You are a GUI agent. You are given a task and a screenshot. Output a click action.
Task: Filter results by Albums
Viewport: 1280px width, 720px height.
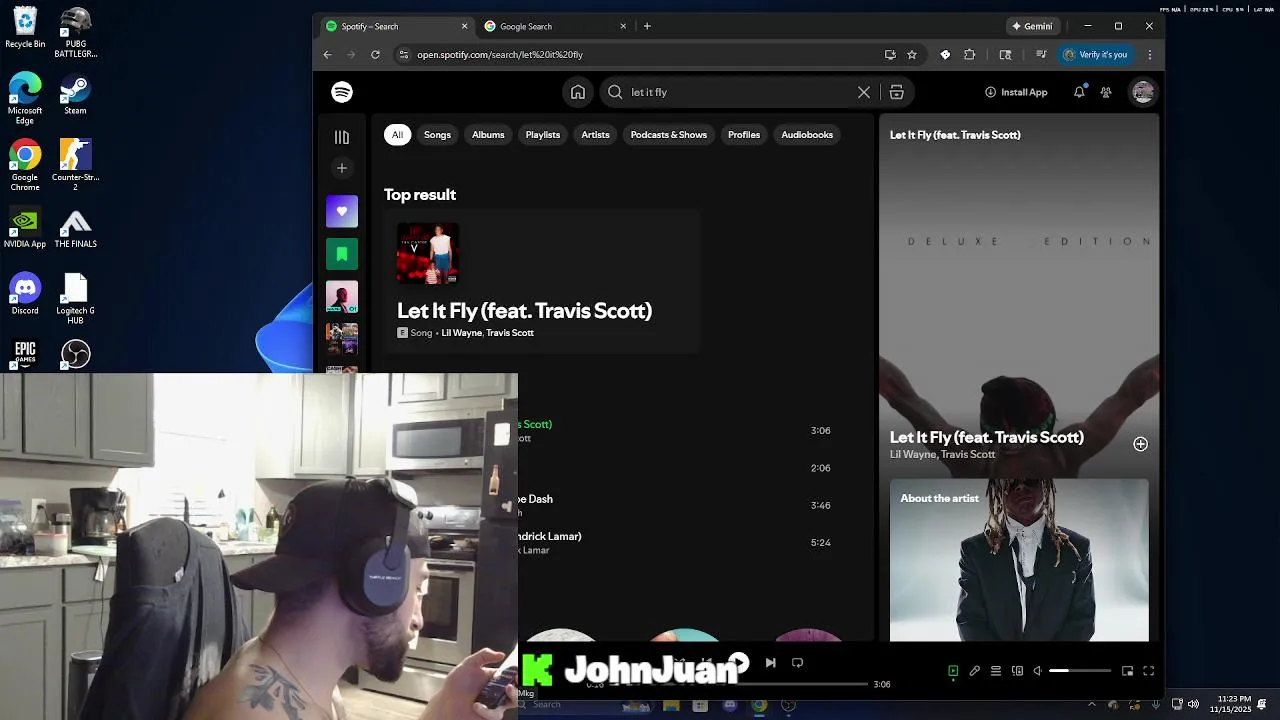pyautogui.click(x=488, y=135)
